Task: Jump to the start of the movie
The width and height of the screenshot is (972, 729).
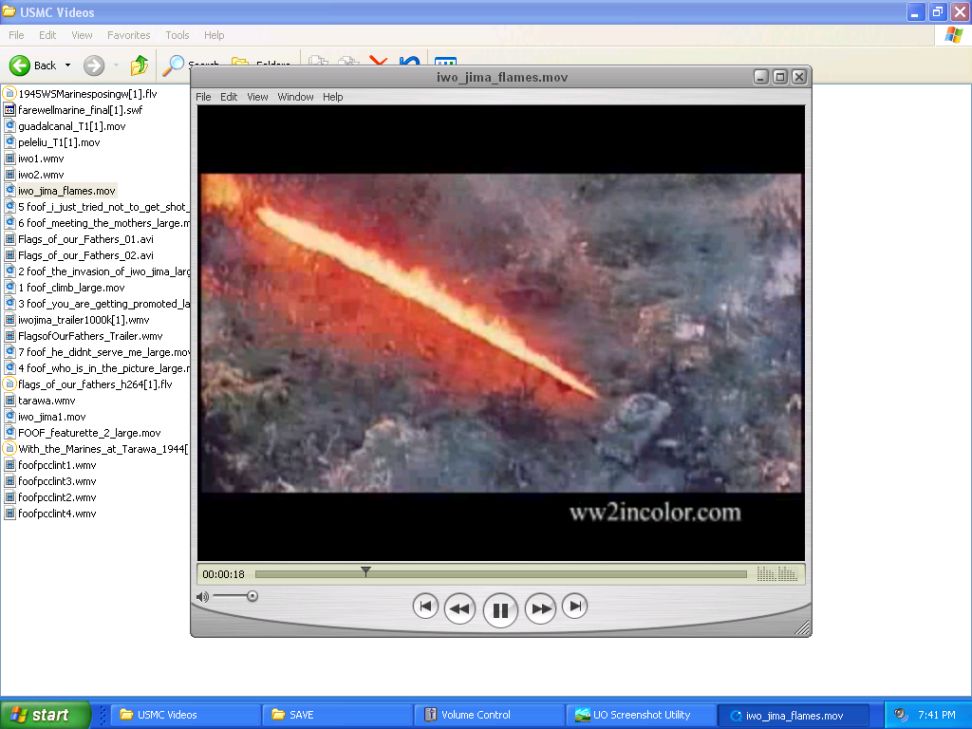Action: tap(425, 606)
